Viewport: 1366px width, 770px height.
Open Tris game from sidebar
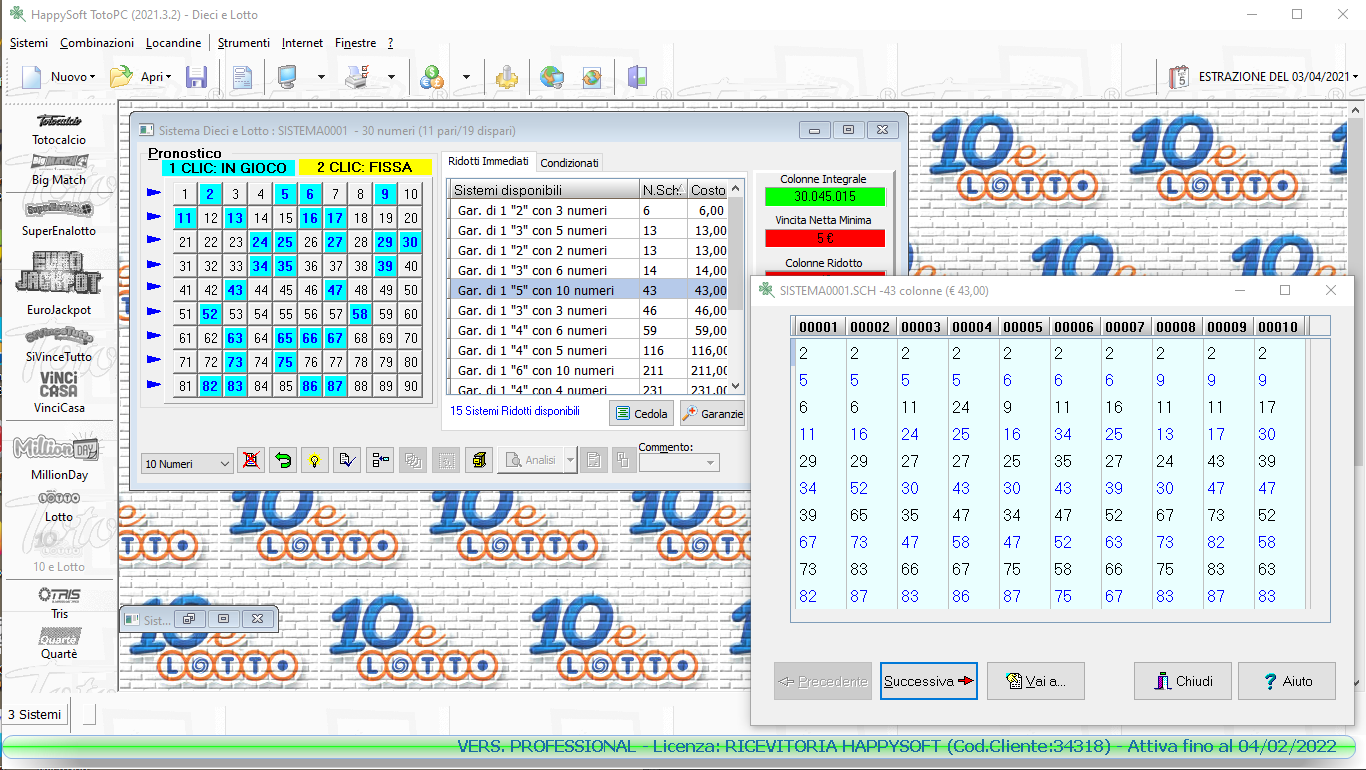pos(59,602)
